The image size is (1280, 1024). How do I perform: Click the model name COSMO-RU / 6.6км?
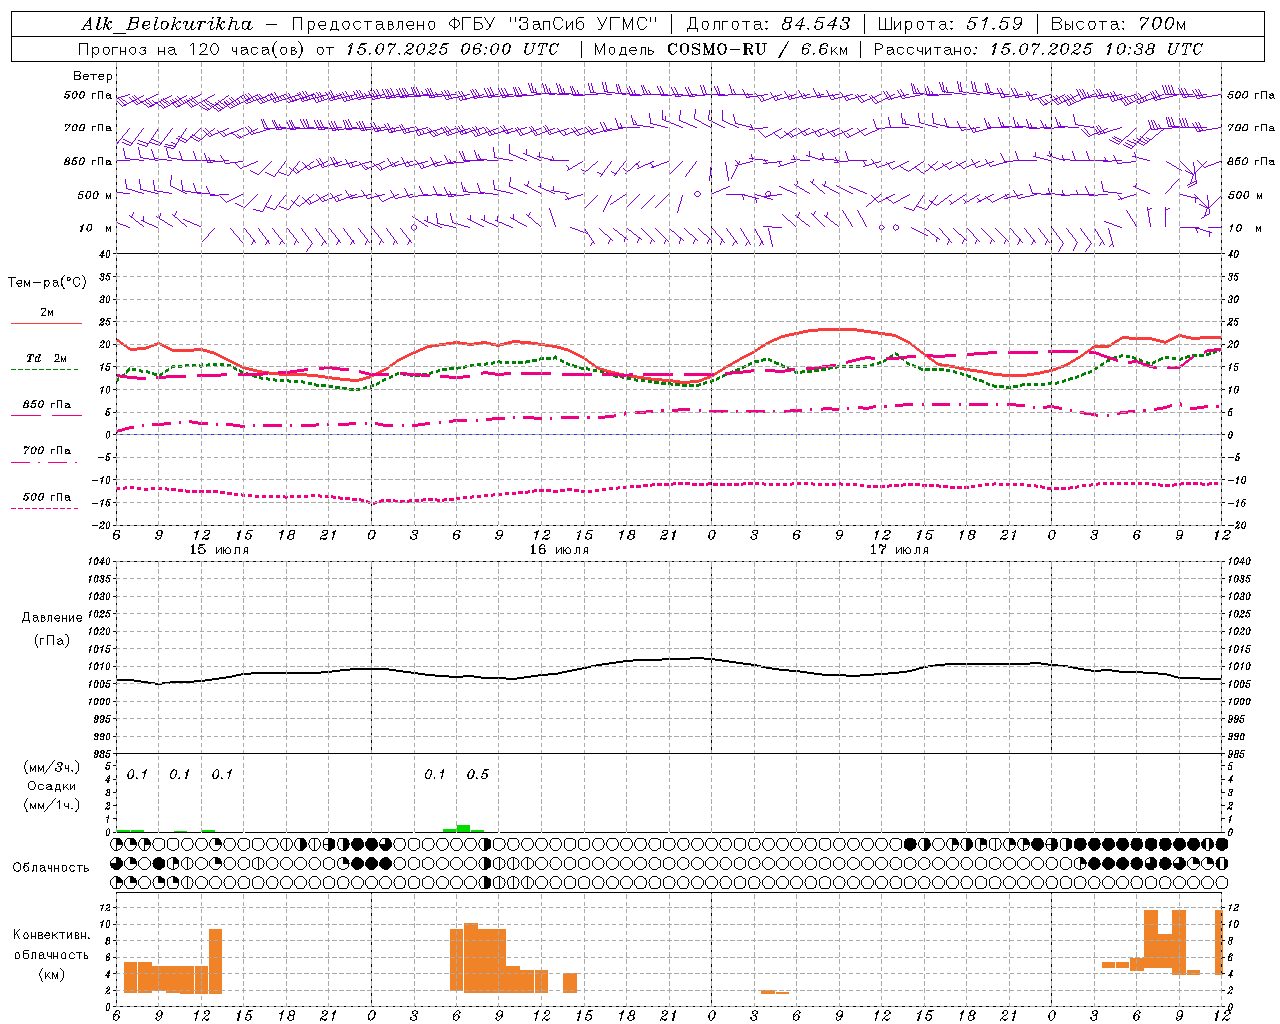tap(757, 49)
